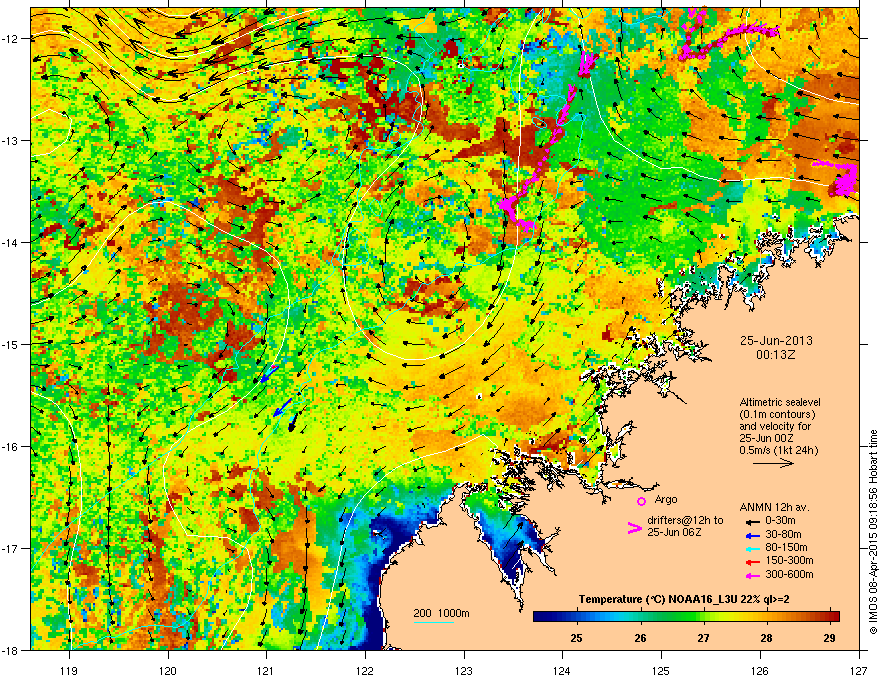
Task: Click the "Argo" legend label
Action: pyautogui.click(x=666, y=500)
